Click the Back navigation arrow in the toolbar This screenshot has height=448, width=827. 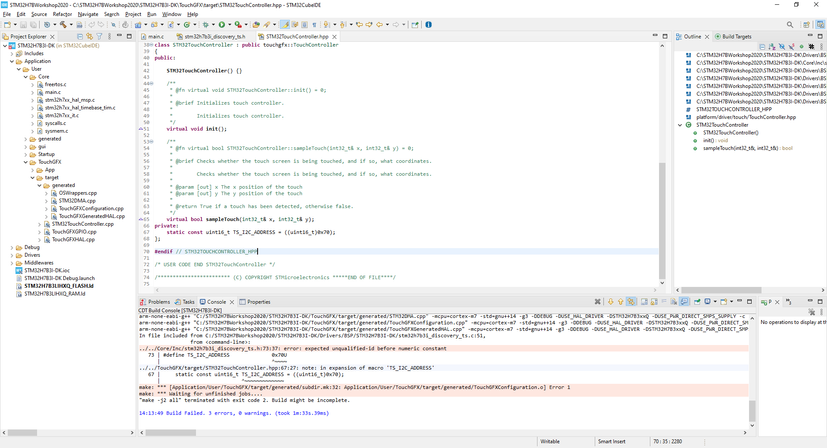pos(379,25)
